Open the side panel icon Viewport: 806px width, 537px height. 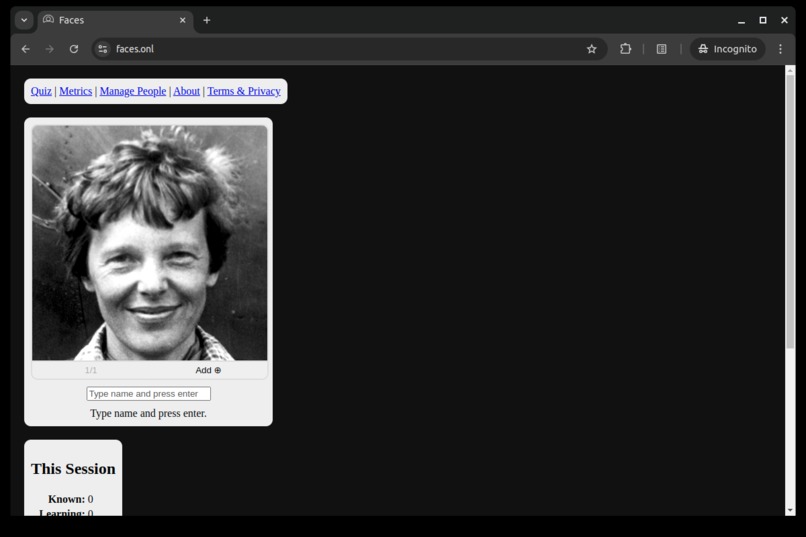(662, 49)
